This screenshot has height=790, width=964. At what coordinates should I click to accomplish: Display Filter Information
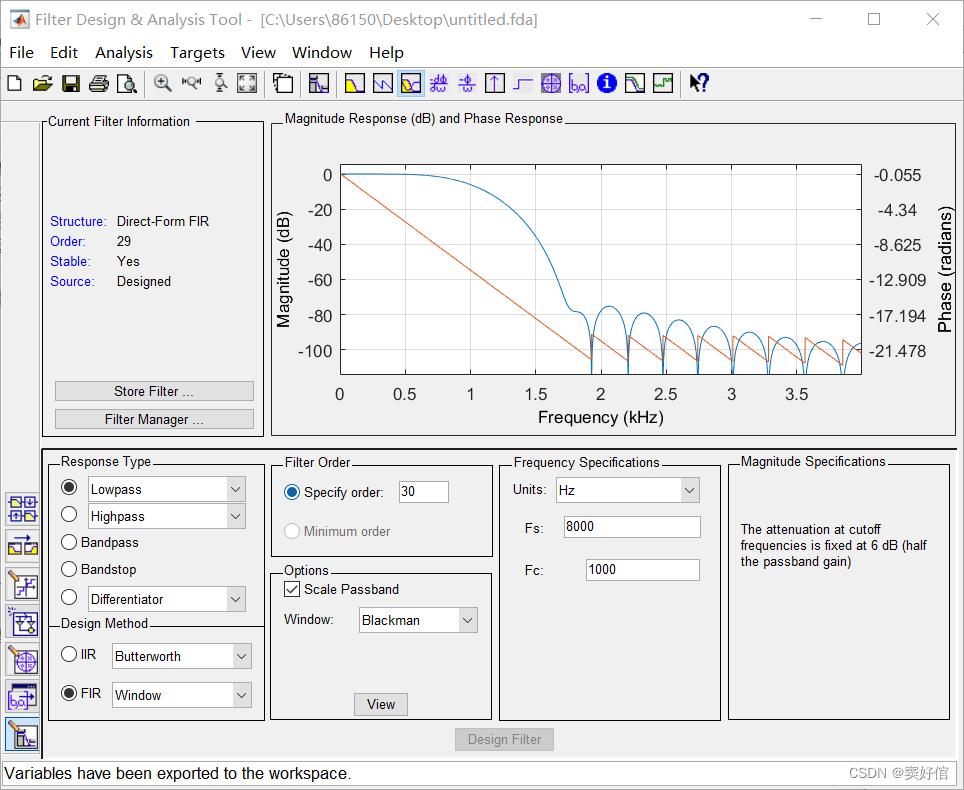607,83
